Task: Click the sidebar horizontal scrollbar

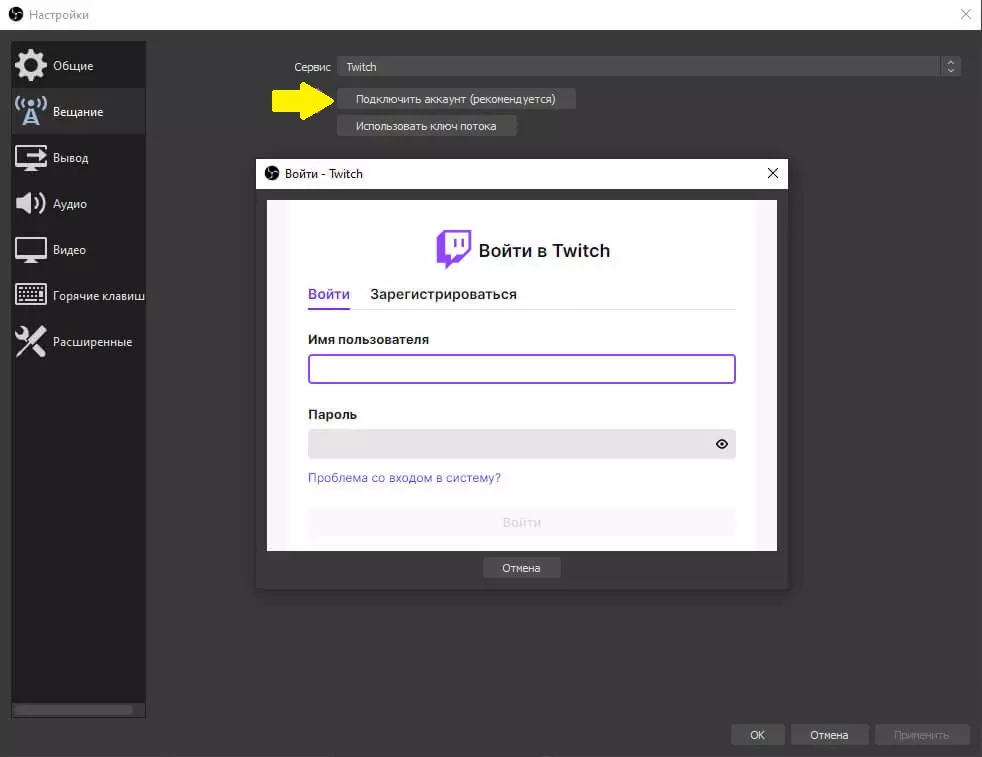Action: click(73, 710)
